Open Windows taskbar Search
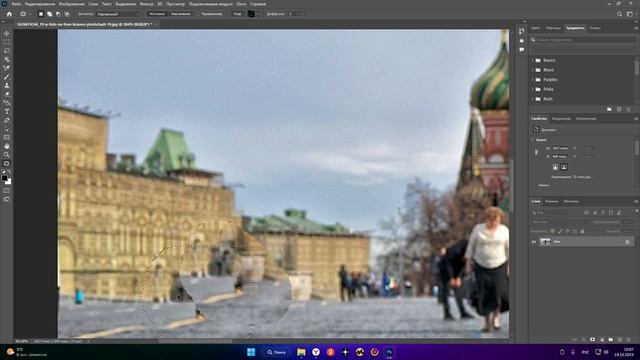 [x=276, y=352]
